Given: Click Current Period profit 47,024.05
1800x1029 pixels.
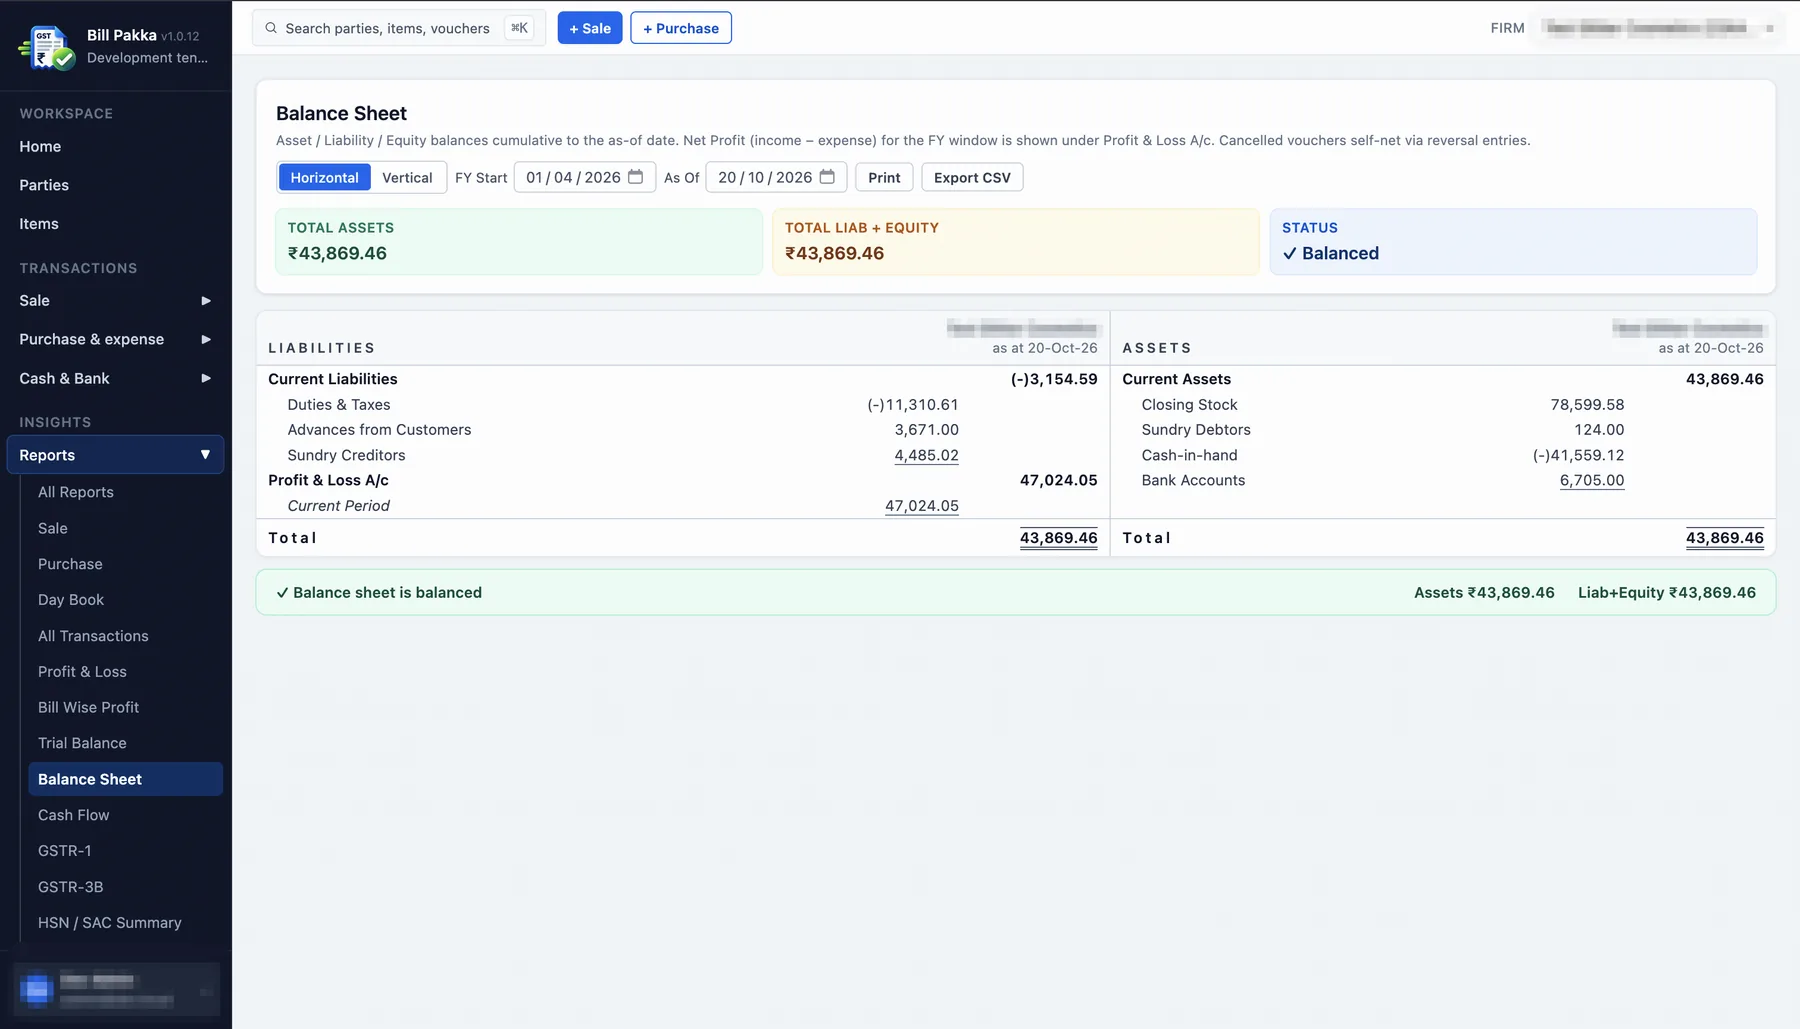Looking at the screenshot, I should tap(922, 506).
